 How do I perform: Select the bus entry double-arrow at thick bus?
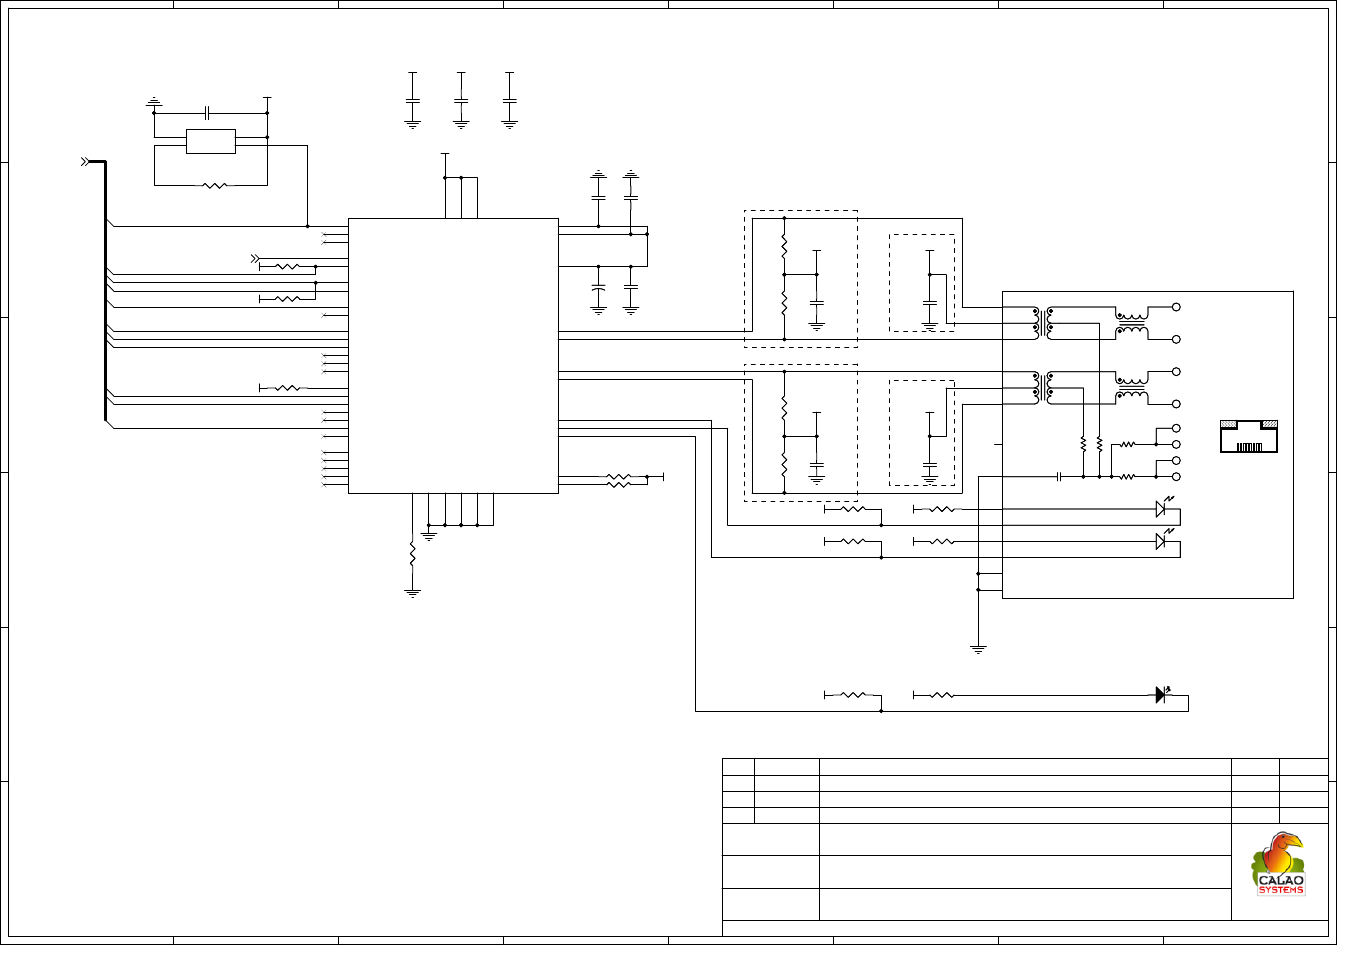click(x=86, y=161)
